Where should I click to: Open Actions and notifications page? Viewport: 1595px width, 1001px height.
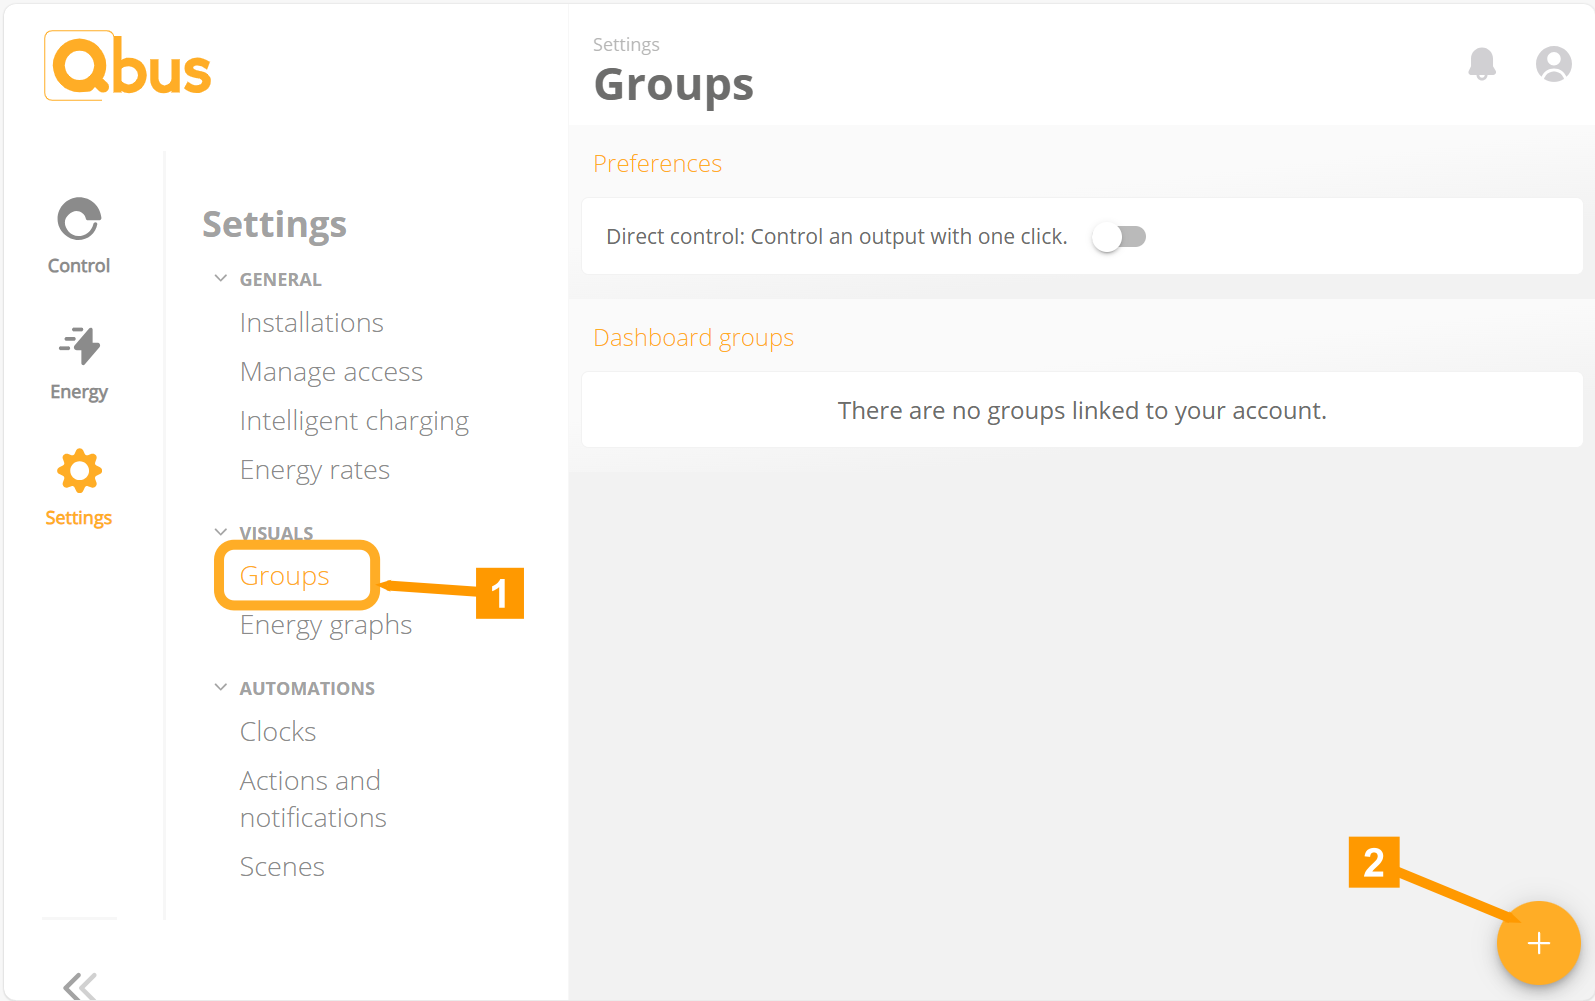click(313, 799)
